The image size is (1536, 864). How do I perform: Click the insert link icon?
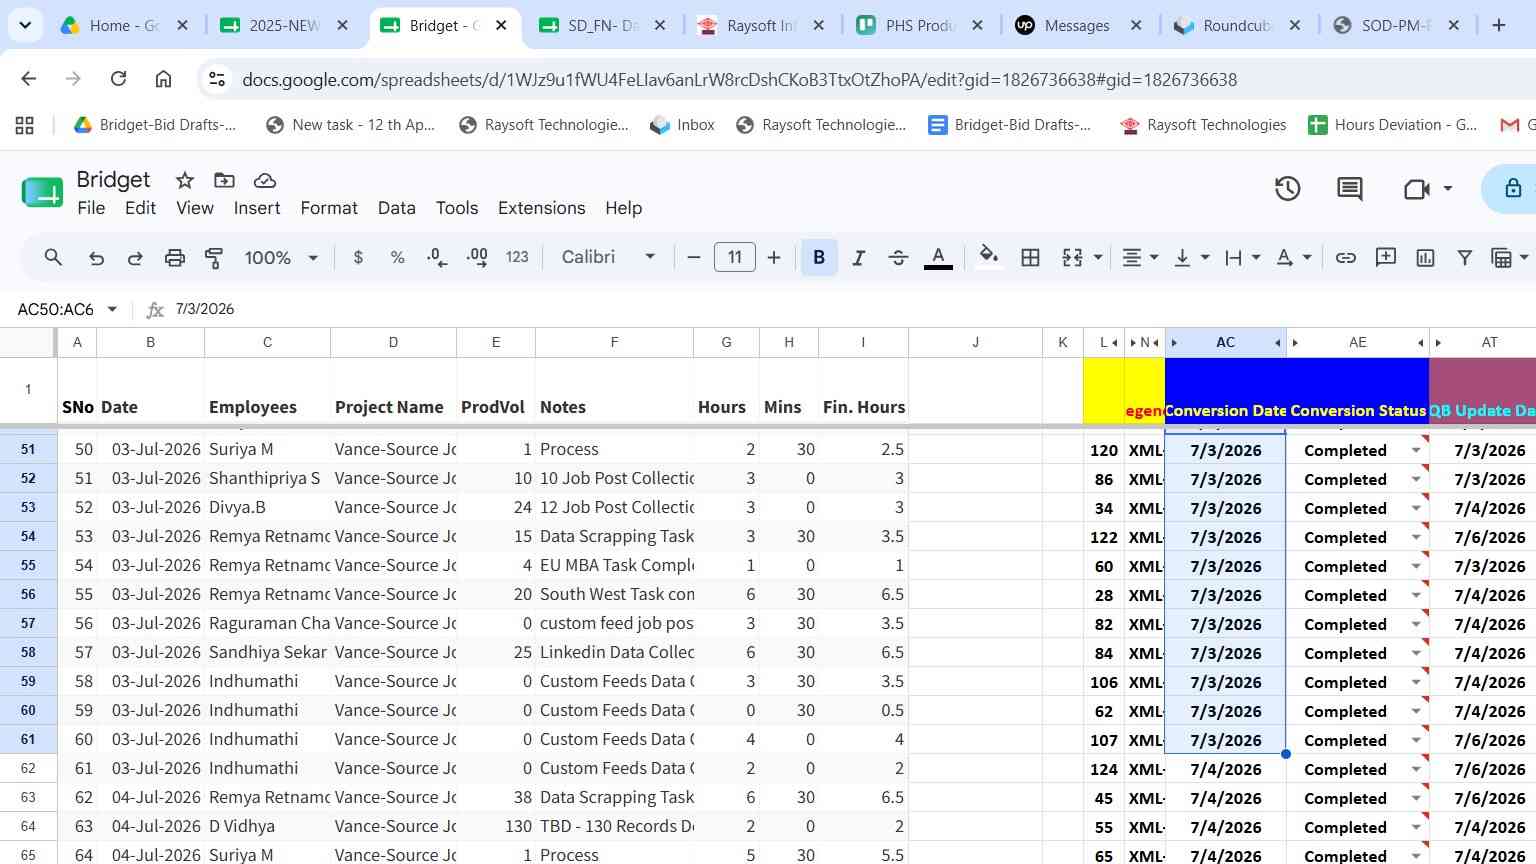pyautogui.click(x=1346, y=258)
